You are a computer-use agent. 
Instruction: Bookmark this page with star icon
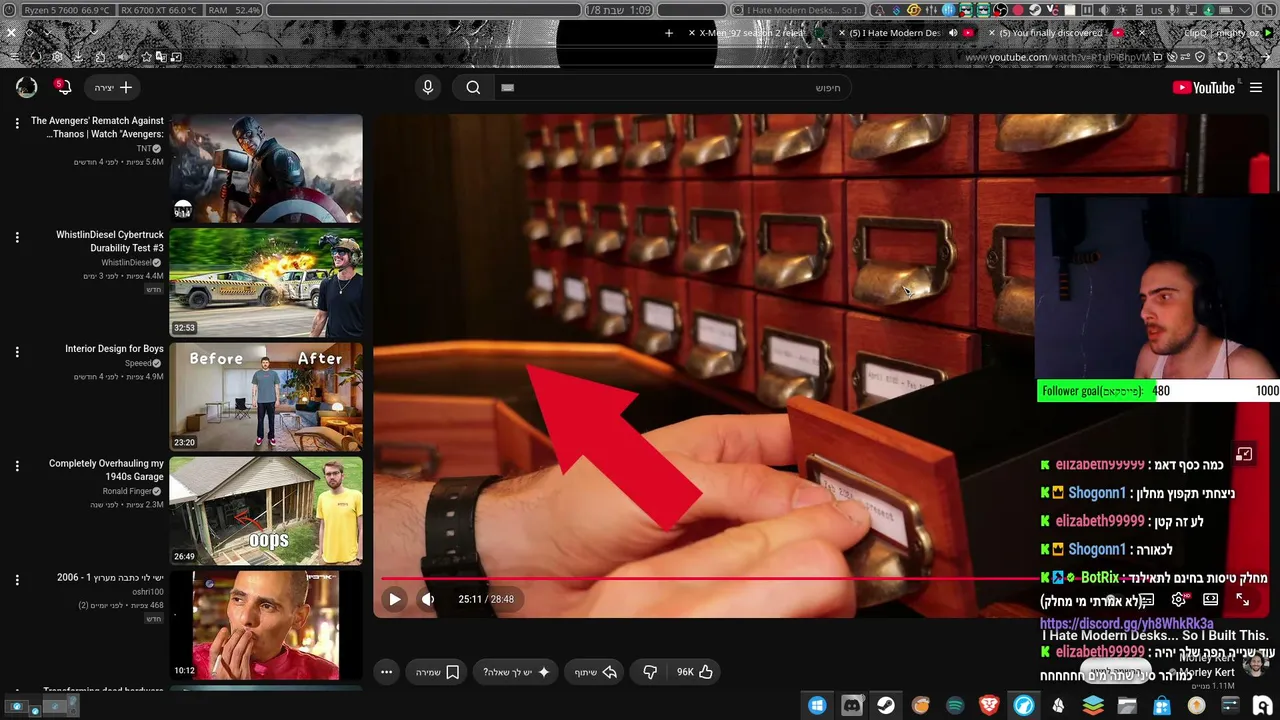point(146,57)
